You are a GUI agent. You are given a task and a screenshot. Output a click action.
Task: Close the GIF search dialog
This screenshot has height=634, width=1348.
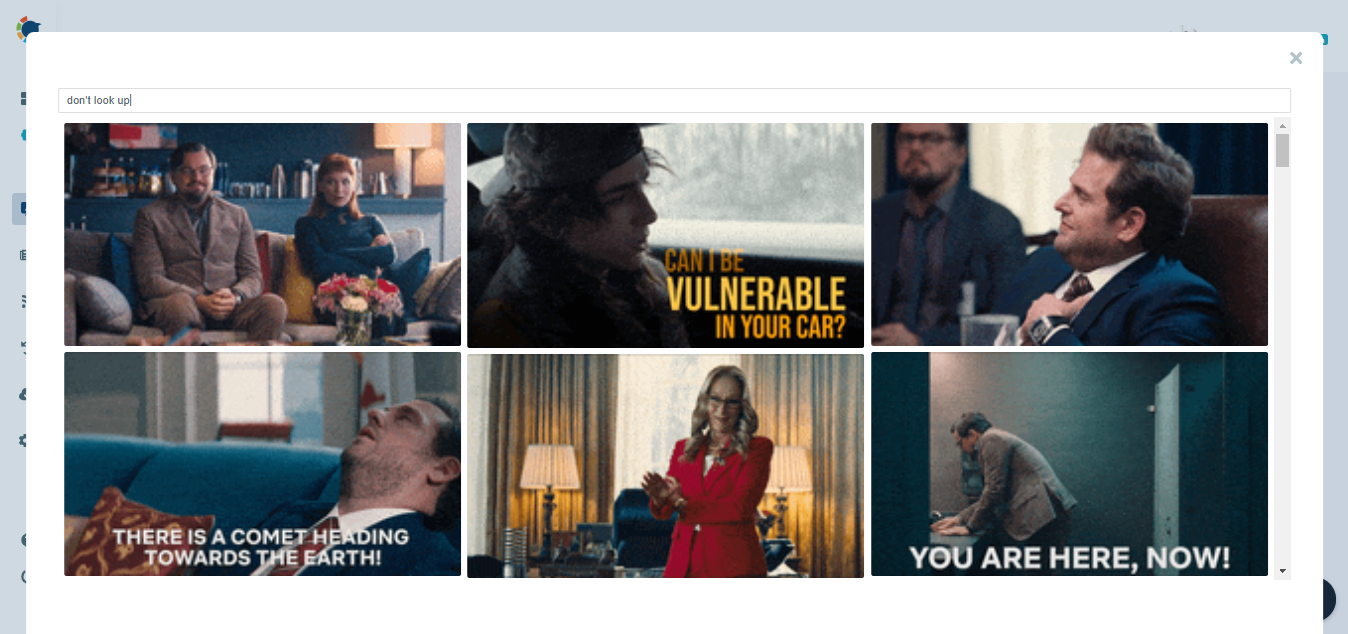tap(1296, 58)
